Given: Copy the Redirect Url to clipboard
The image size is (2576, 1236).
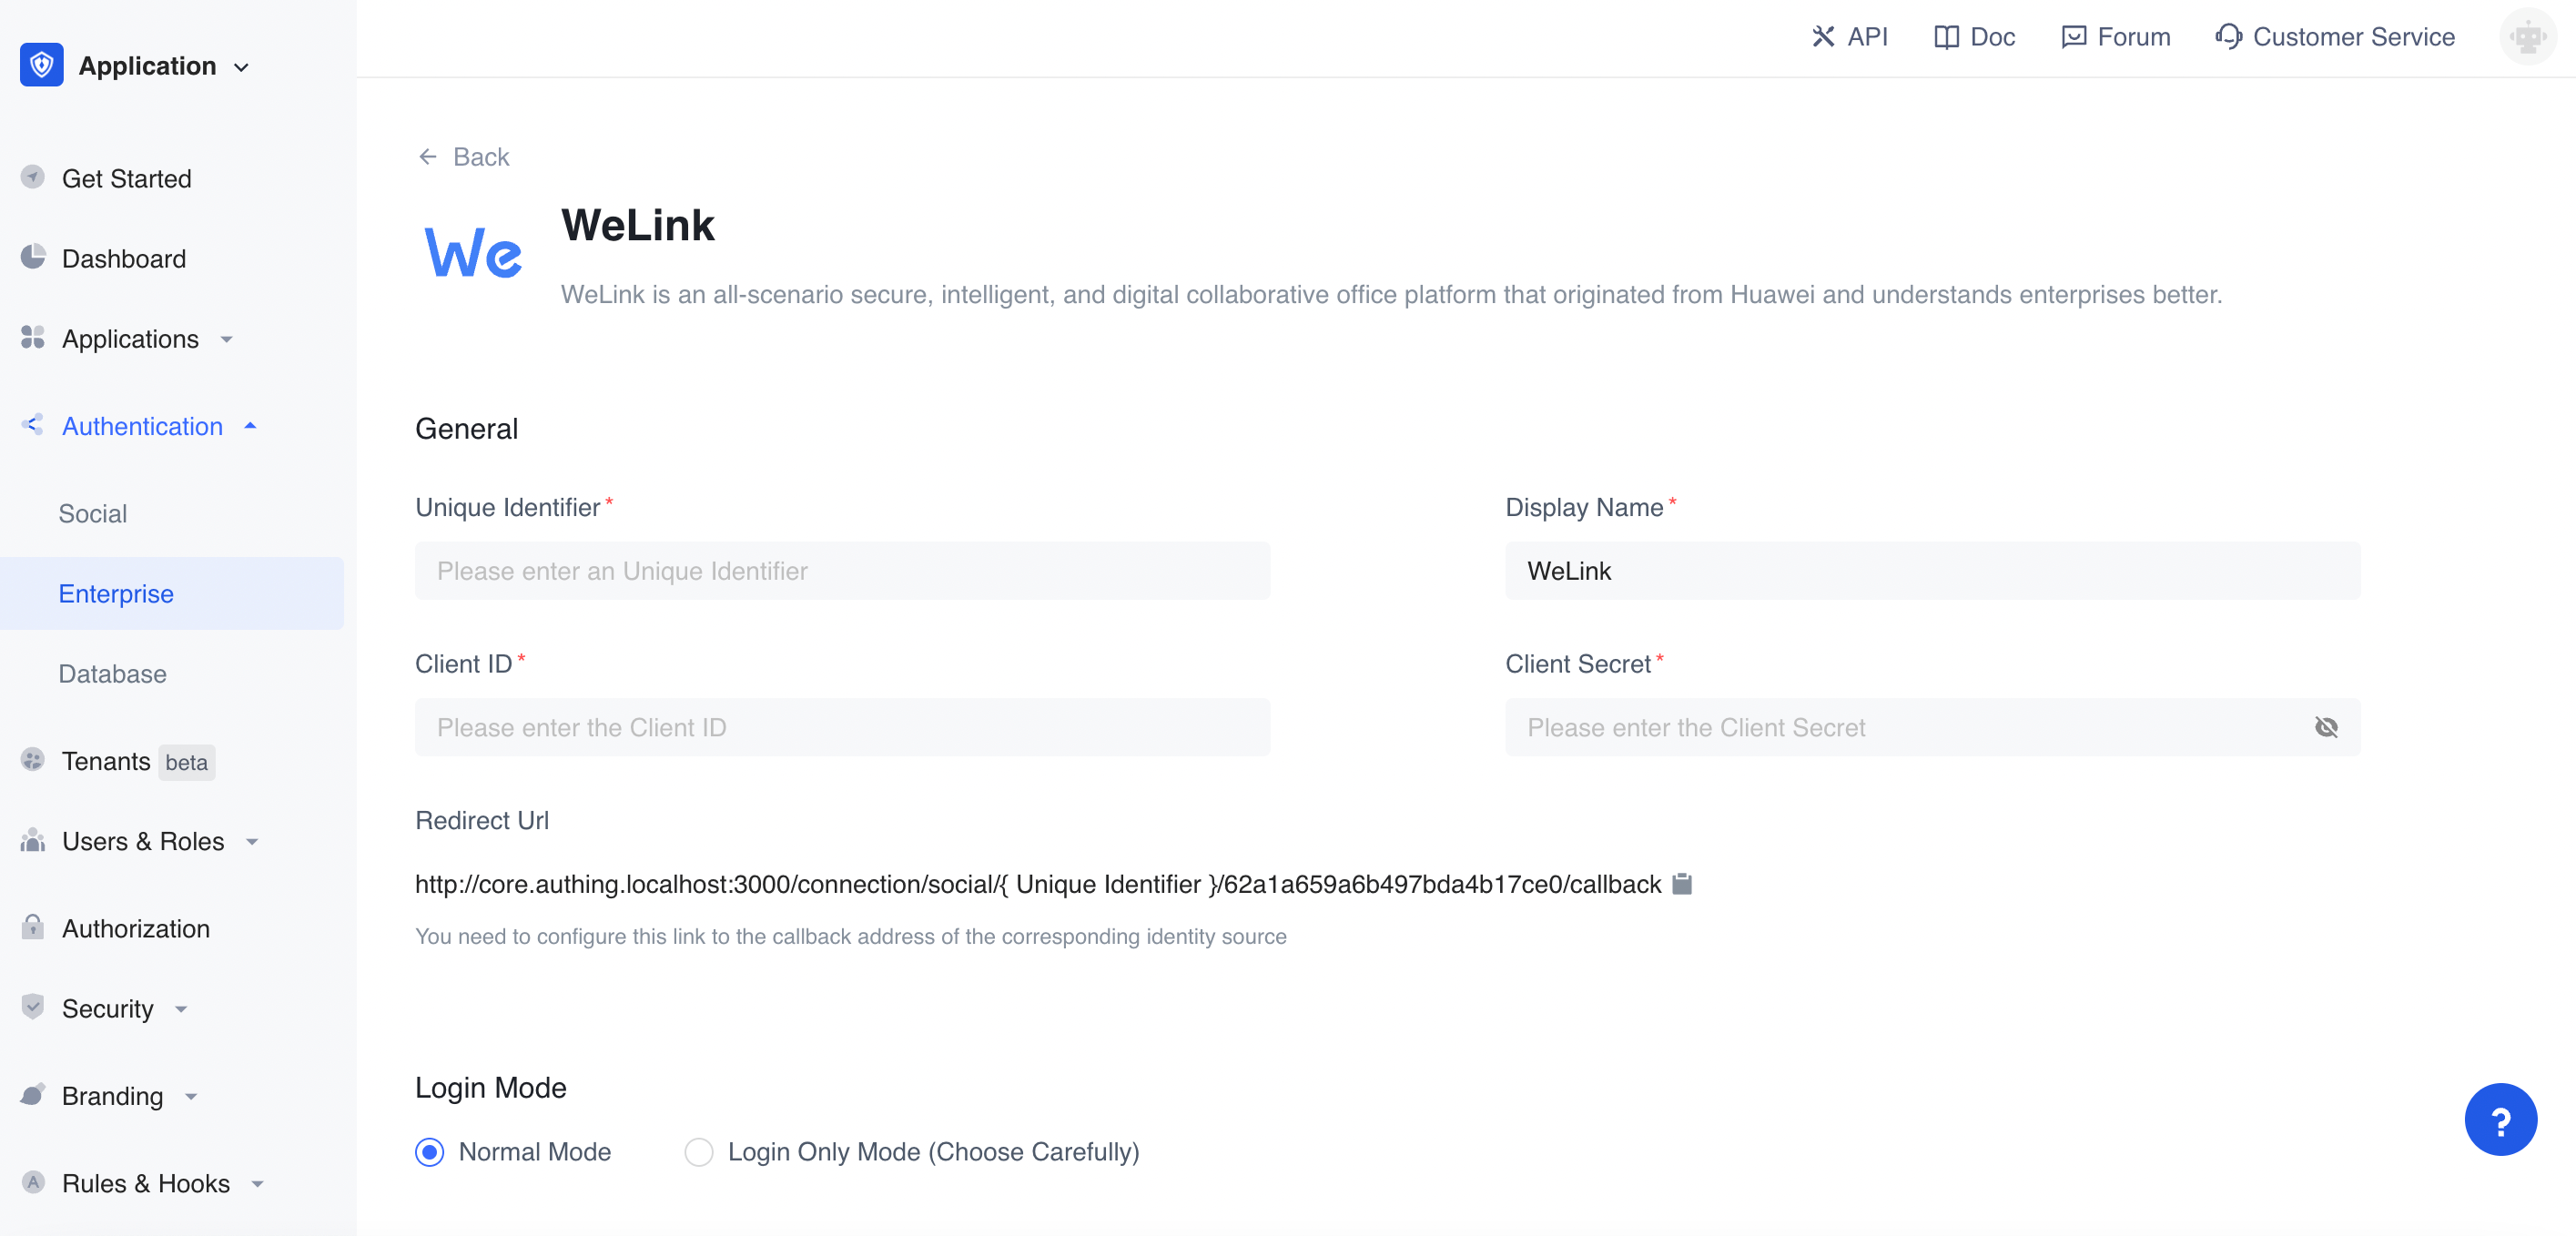Looking at the screenshot, I should coord(1682,884).
